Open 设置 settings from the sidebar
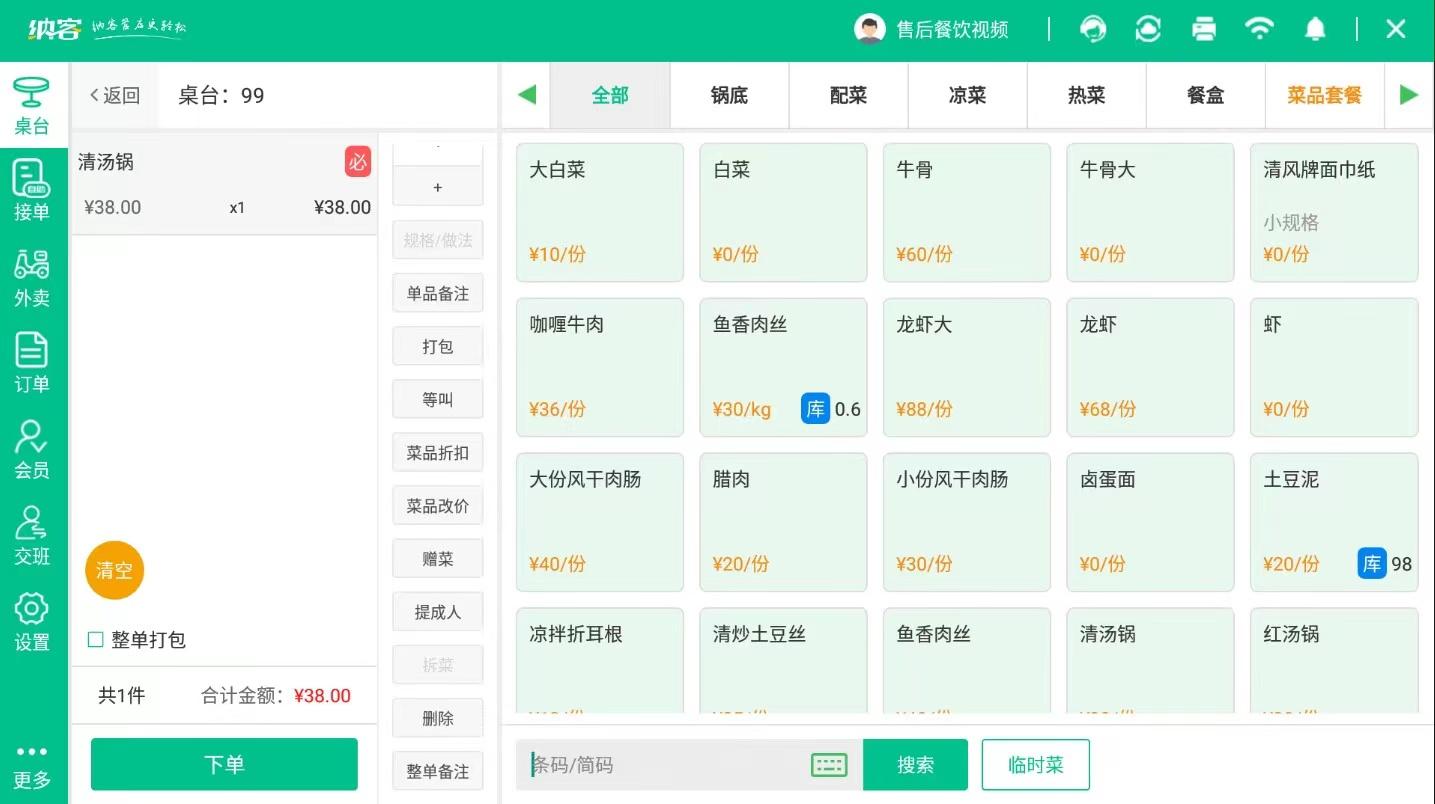 32,622
